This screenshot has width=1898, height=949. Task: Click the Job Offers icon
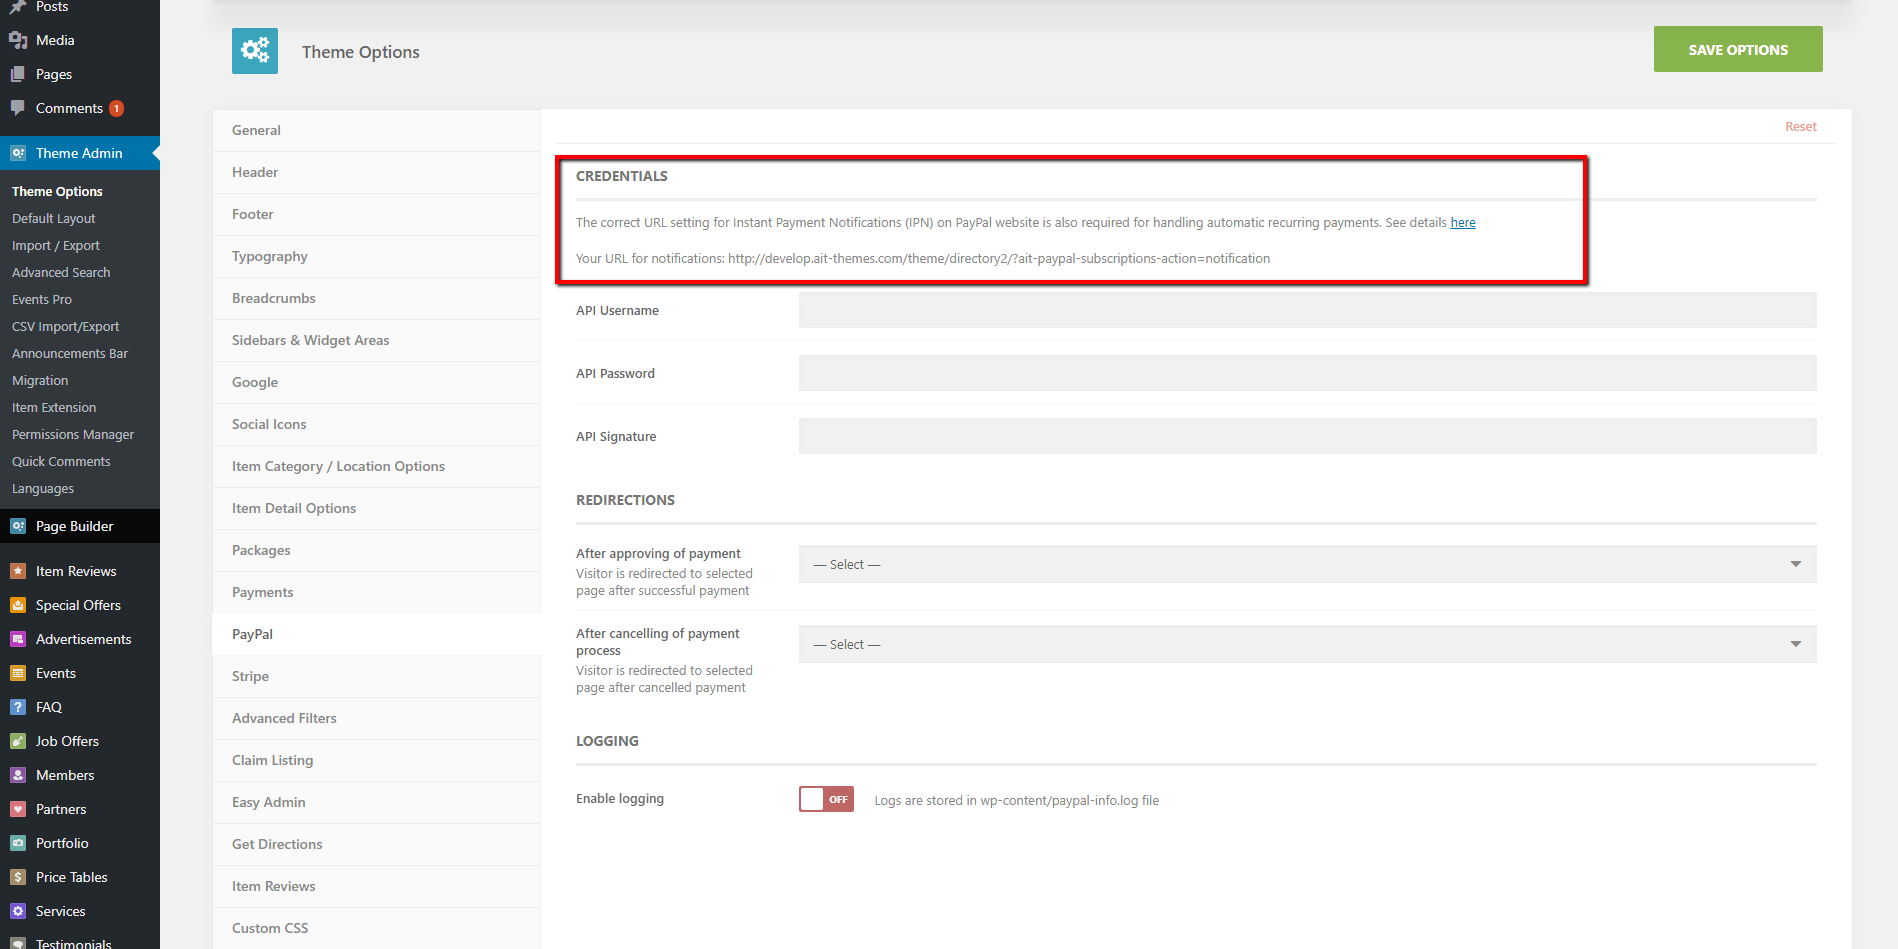(x=18, y=741)
